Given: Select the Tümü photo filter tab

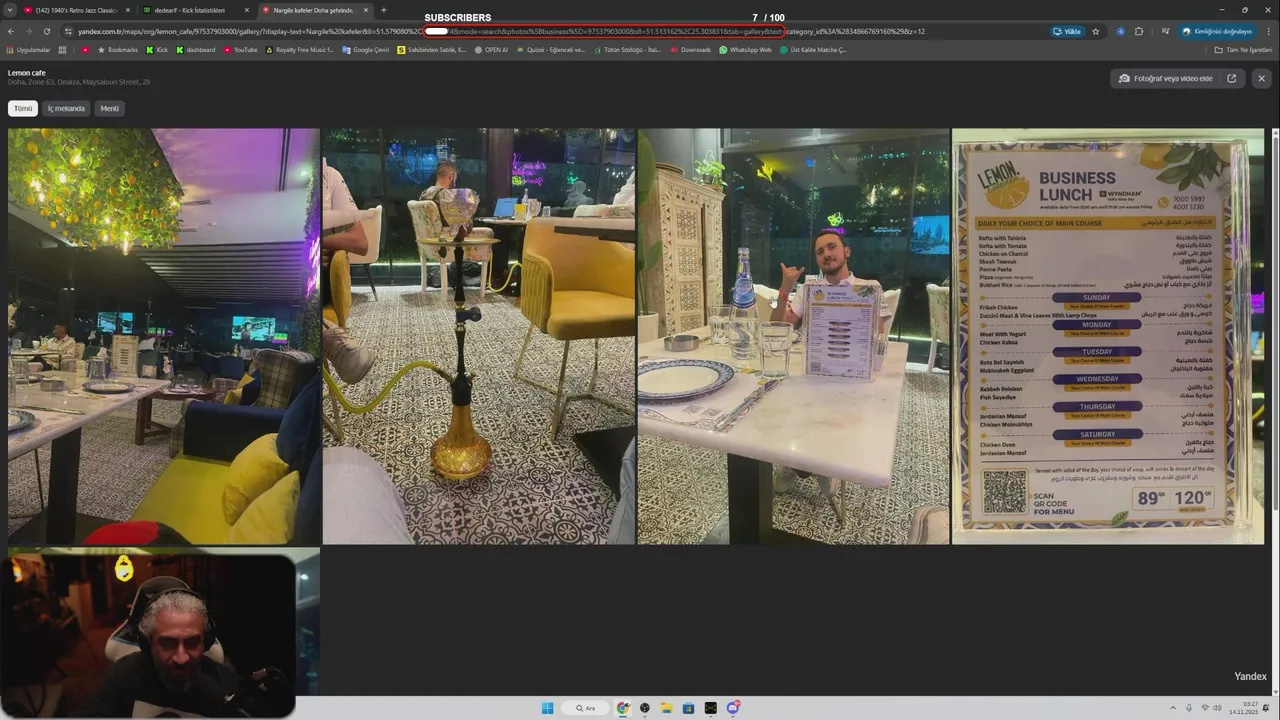Looking at the screenshot, I should (22, 108).
